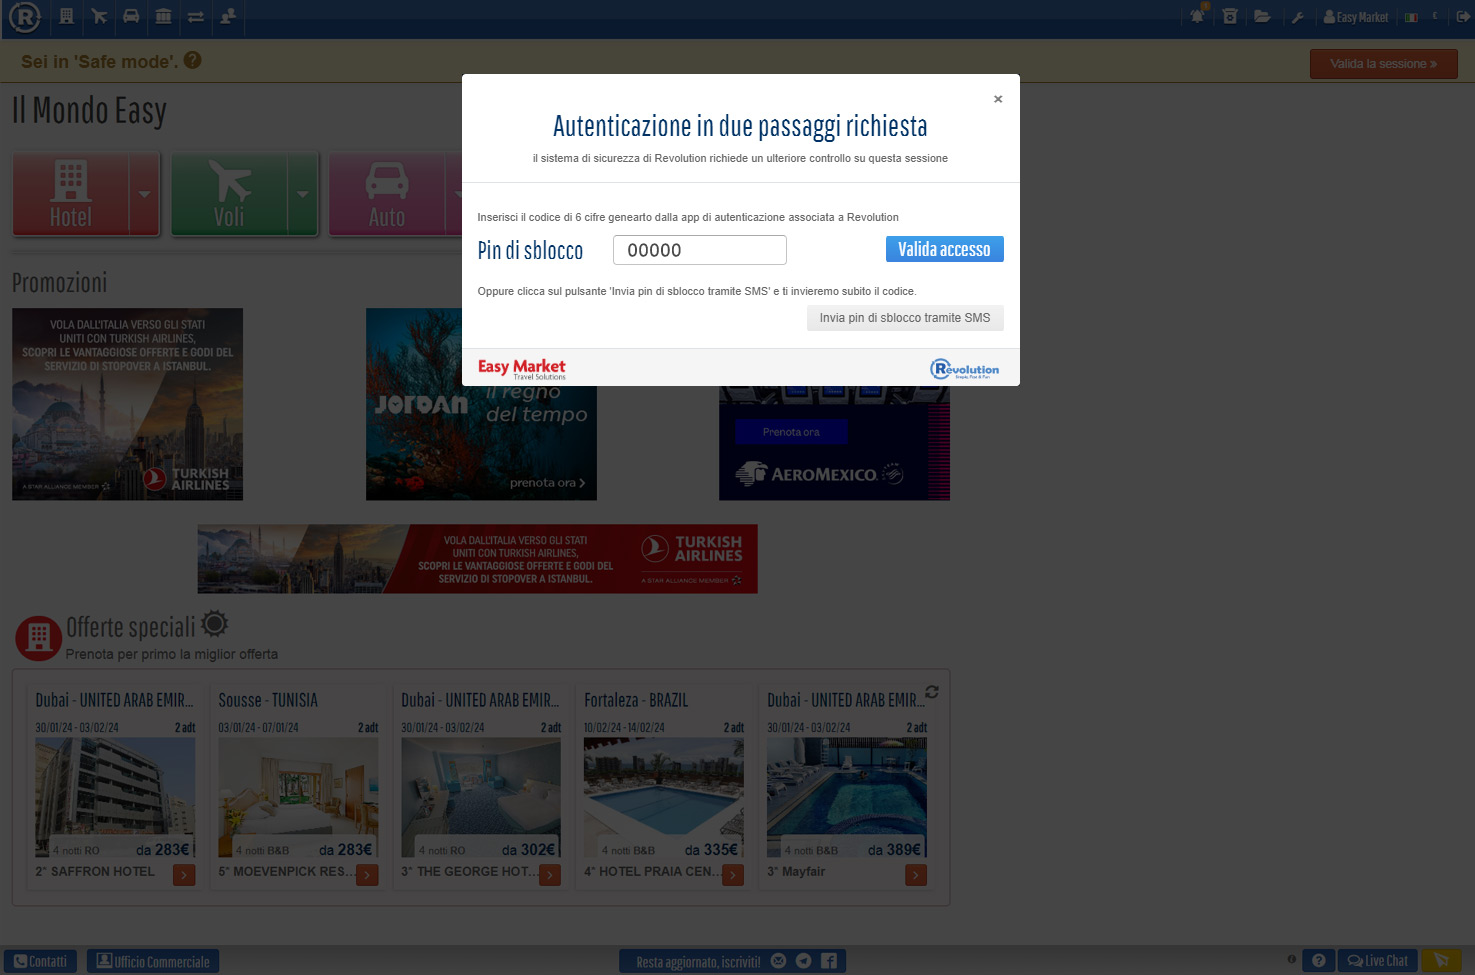Image resolution: width=1475 pixels, height=975 pixels.
Task: Click the Safe mode help question icon
Action: (193, 60)
